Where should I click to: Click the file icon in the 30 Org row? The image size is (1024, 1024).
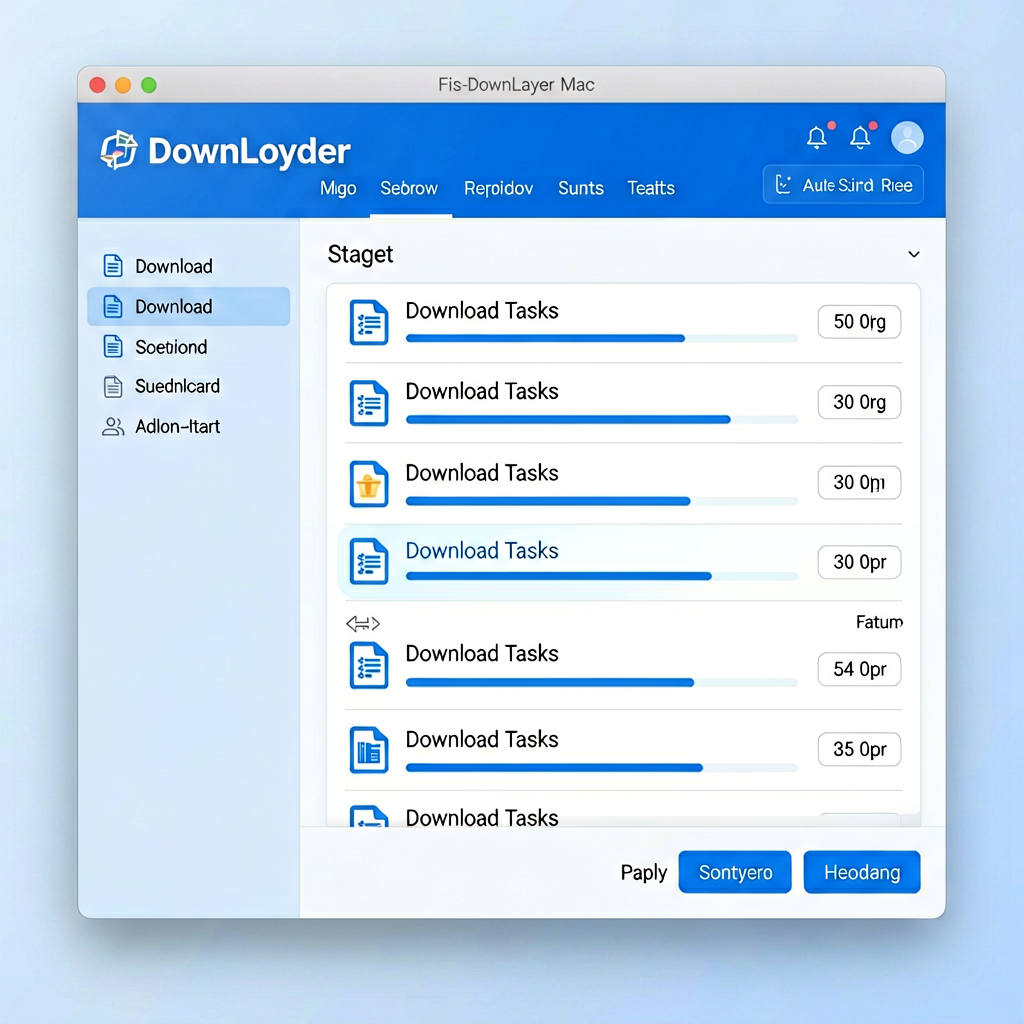[x=368, y=403]
